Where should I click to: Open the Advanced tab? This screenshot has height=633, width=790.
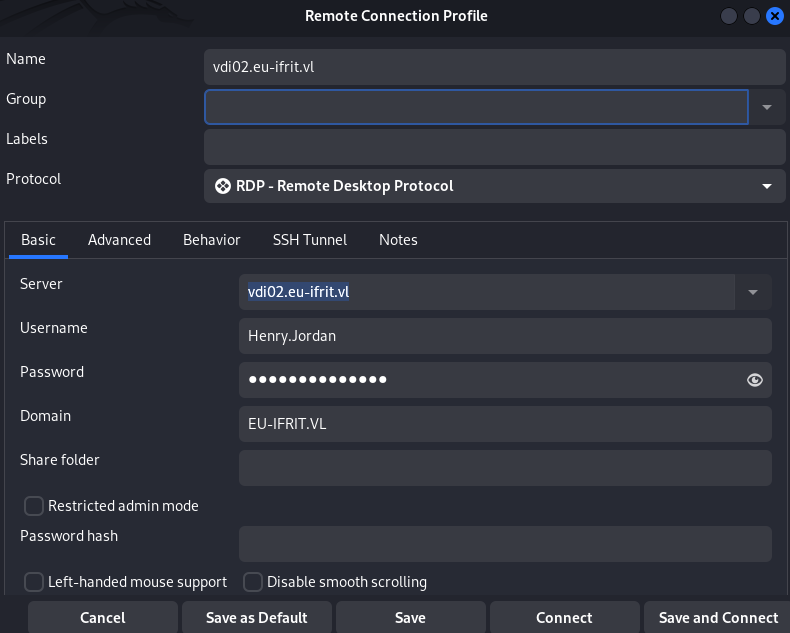pyautogui.click(x=119, y=240)
